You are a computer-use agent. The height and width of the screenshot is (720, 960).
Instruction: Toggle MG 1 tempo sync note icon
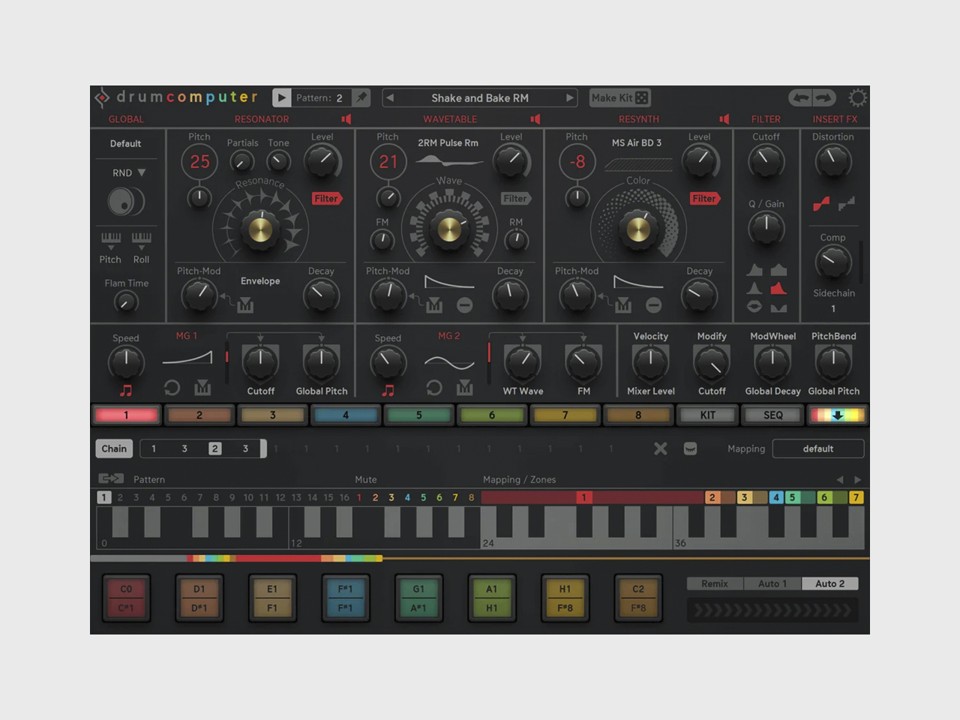[x=126, y=390]
